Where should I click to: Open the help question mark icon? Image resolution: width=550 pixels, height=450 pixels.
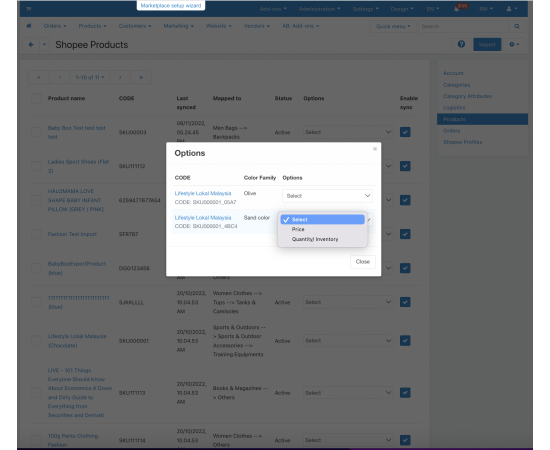[461, 44]
